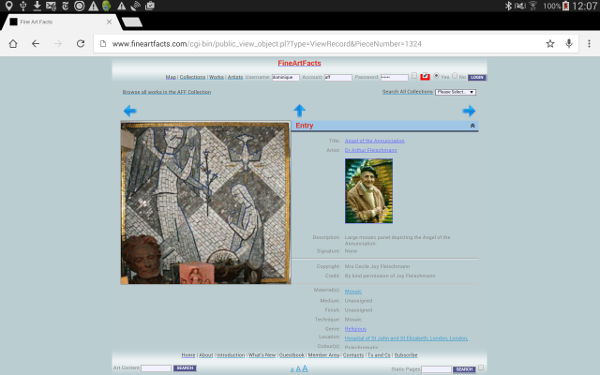Tap the microphone voice search icon
Viewport: 600px width, 375px height.
pyautogui.click(x=569, y=44)
